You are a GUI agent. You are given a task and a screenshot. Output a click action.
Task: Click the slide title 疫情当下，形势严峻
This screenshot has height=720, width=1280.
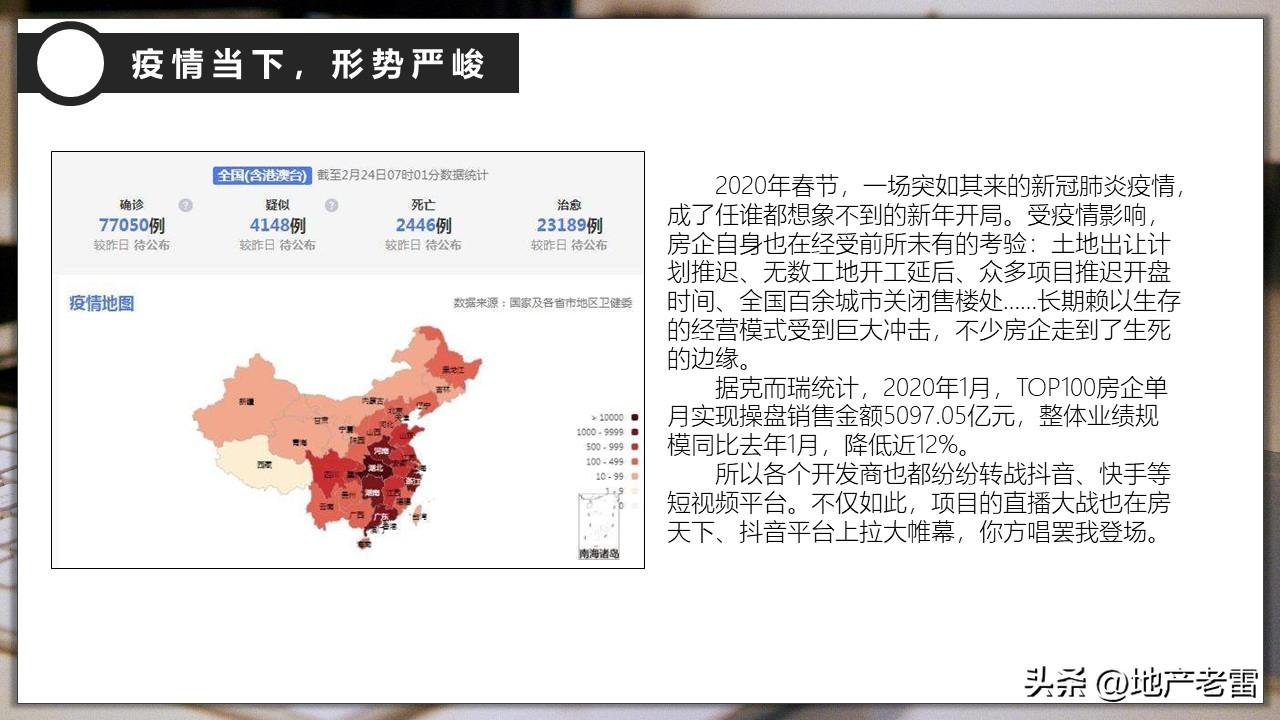[x=308, y=64]
